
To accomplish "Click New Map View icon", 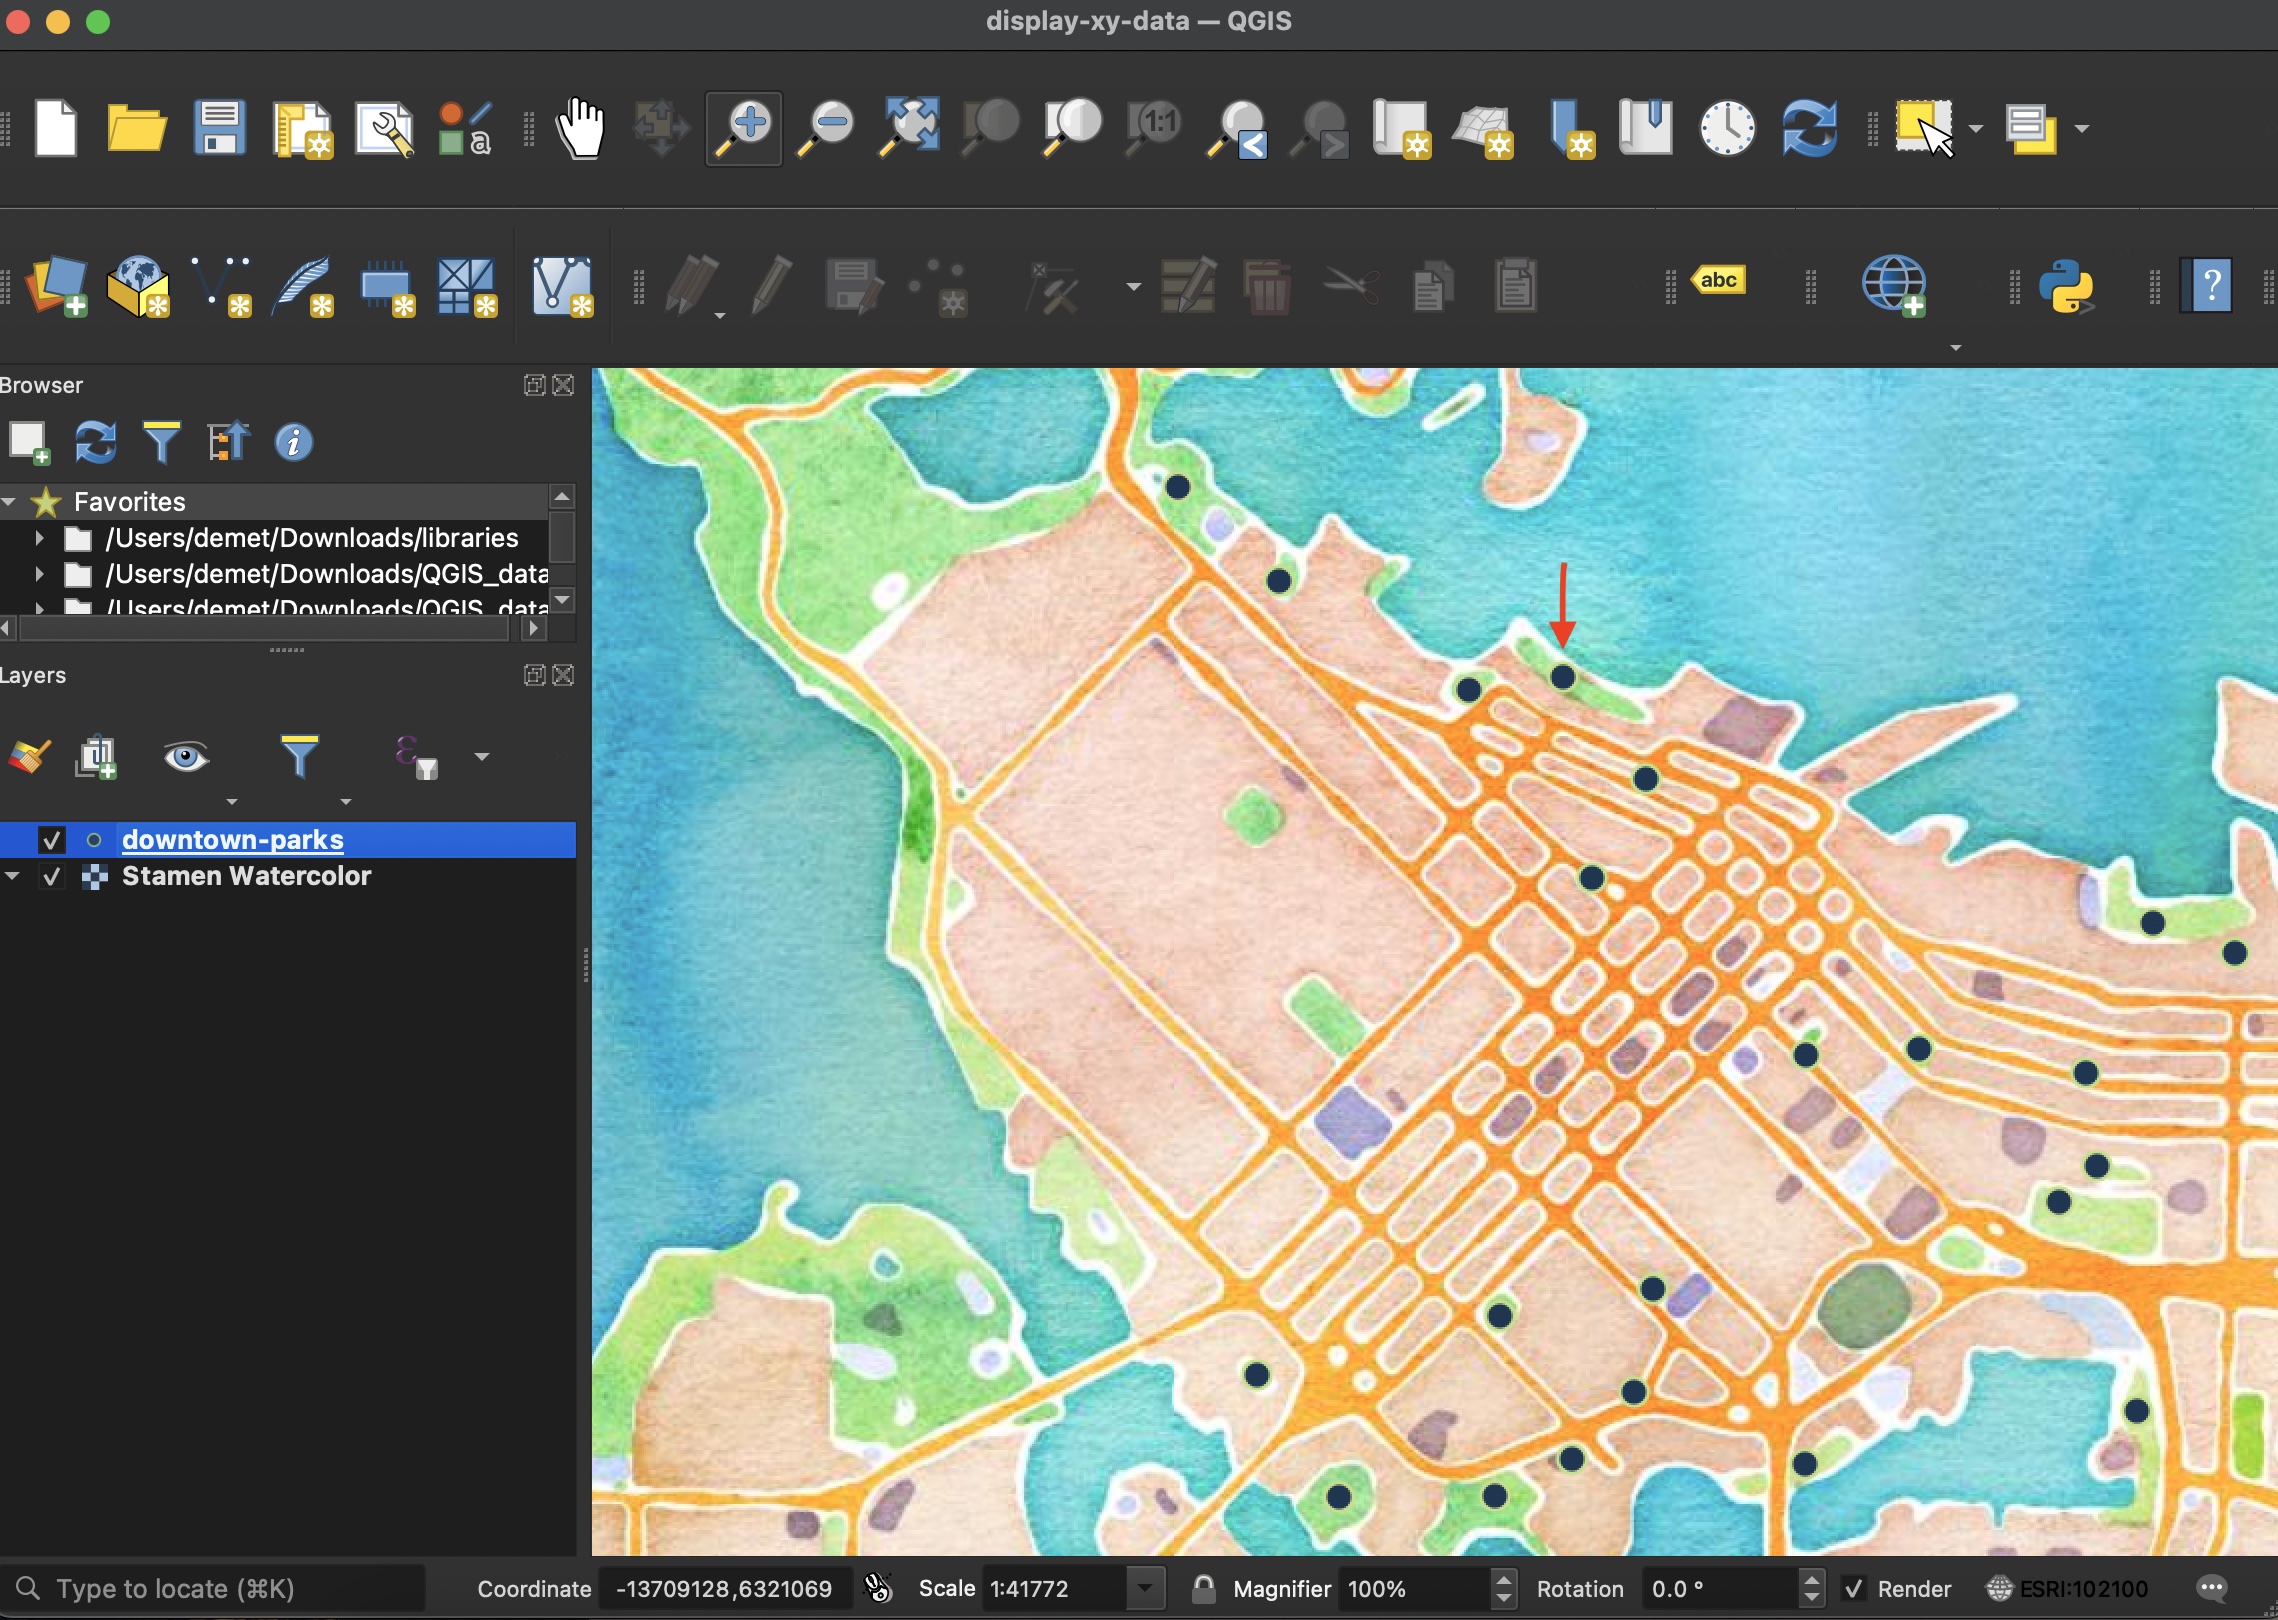I will [x=1401, y=128].
